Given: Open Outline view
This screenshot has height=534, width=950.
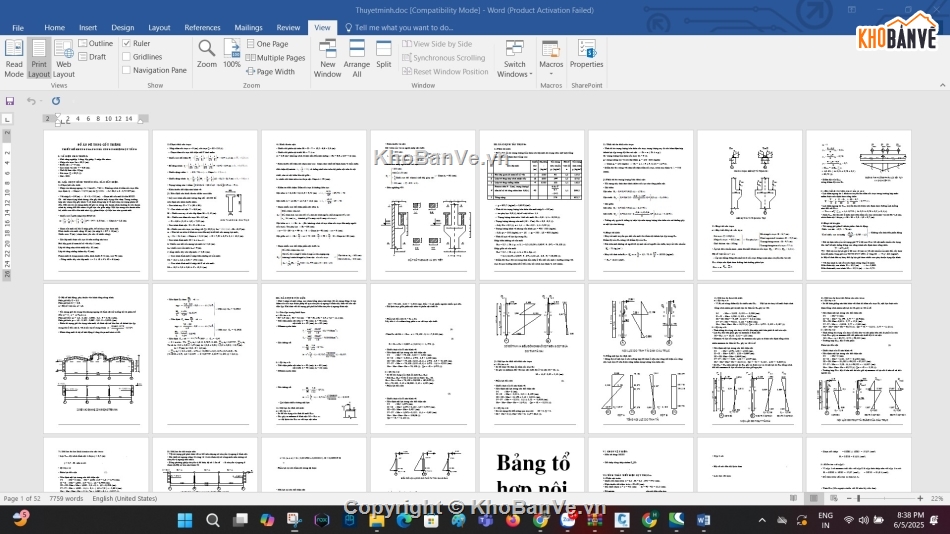Looking at the screenshot, I should click(96, 43).
